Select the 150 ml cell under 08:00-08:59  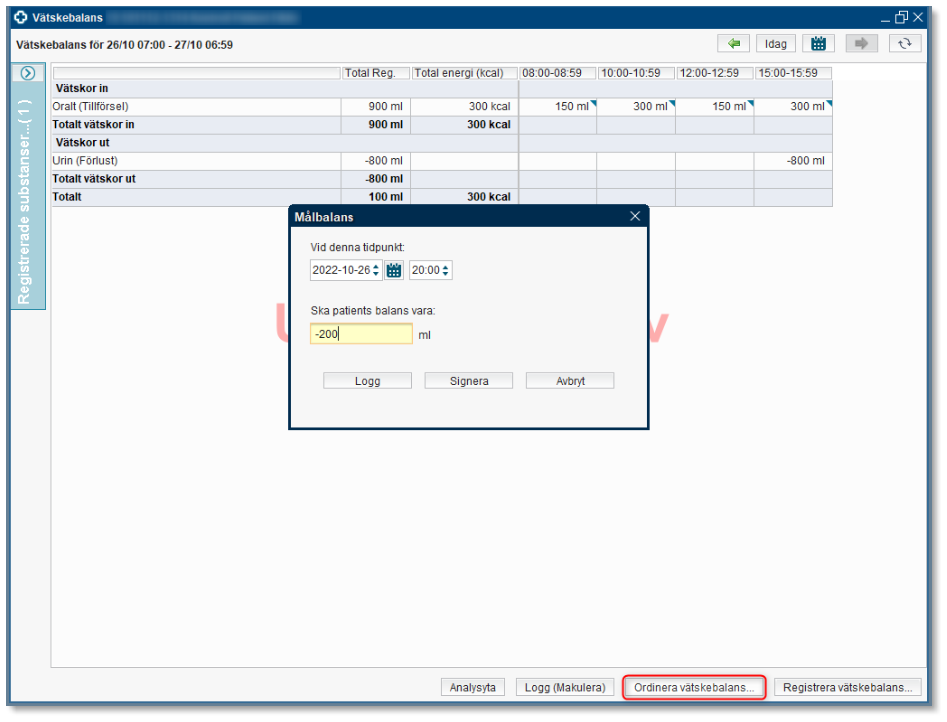pyautogui.click(x=557, y=107)
